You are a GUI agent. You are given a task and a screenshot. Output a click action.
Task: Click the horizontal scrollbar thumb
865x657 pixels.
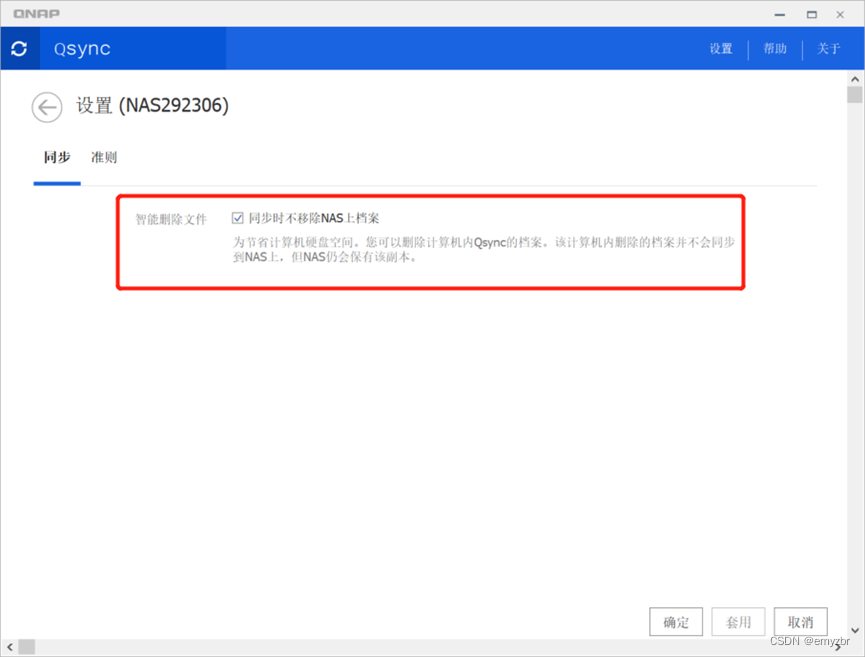(x=27, y=647)
